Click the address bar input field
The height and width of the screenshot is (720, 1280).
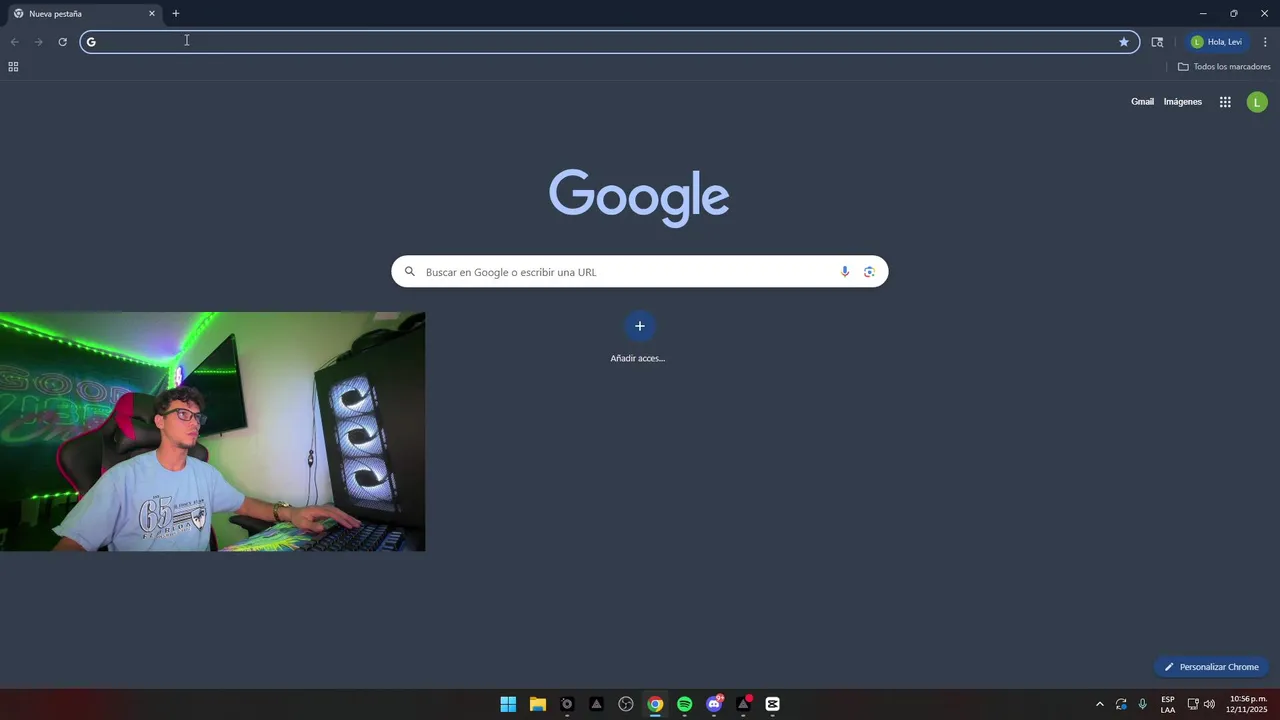610,42
